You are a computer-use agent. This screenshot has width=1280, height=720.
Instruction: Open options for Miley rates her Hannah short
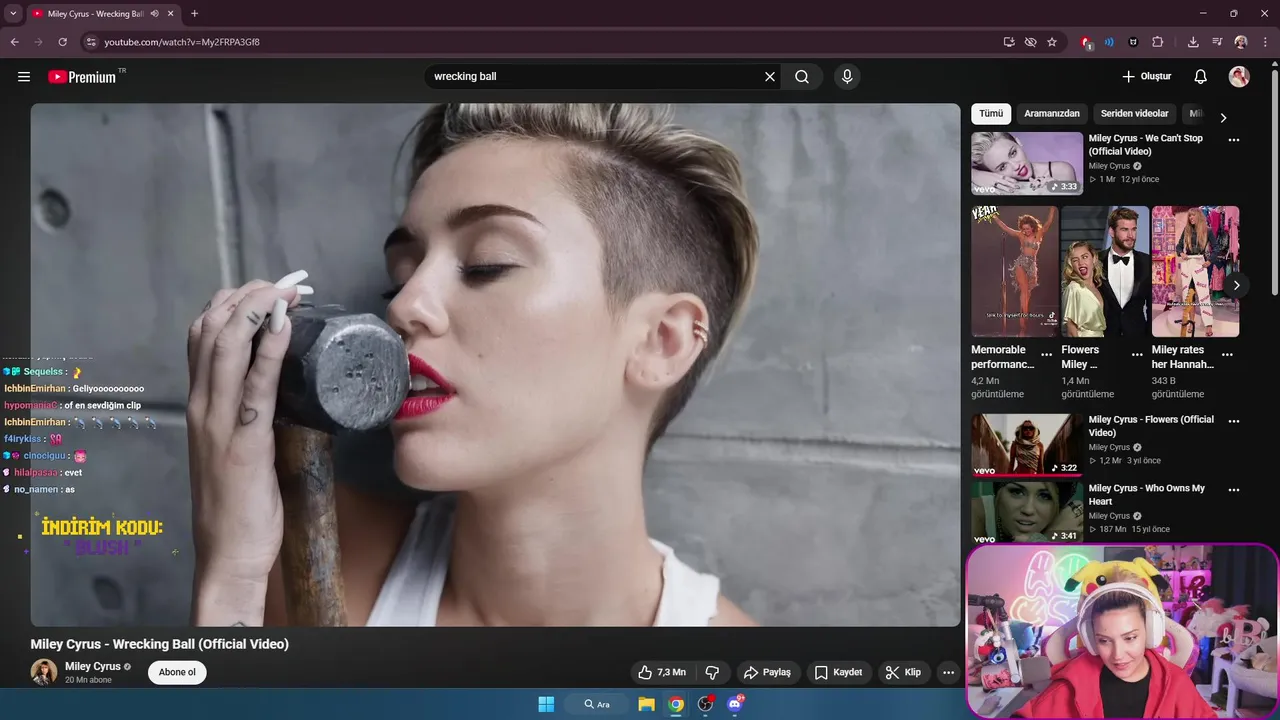pyautogui.click(x=1227, y=355)
